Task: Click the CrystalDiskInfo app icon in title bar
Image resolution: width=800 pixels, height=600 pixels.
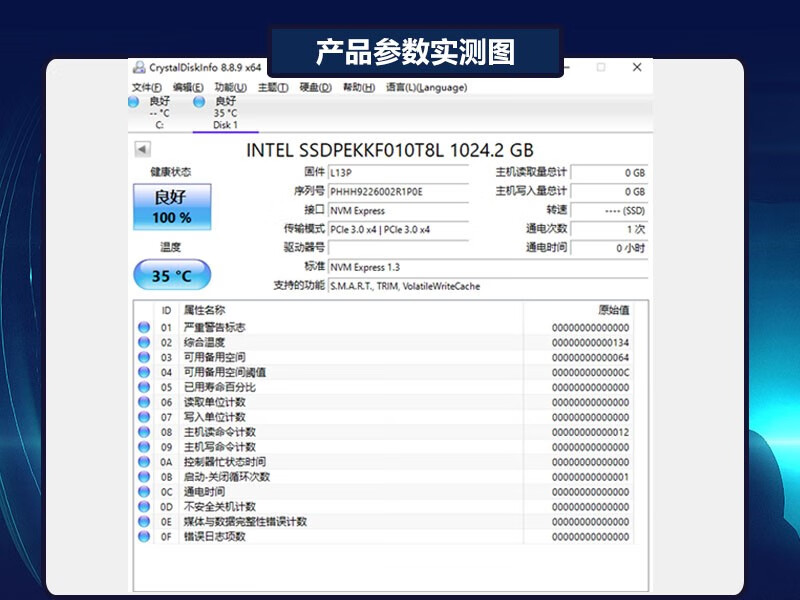Action: click(x=139, y=67)
